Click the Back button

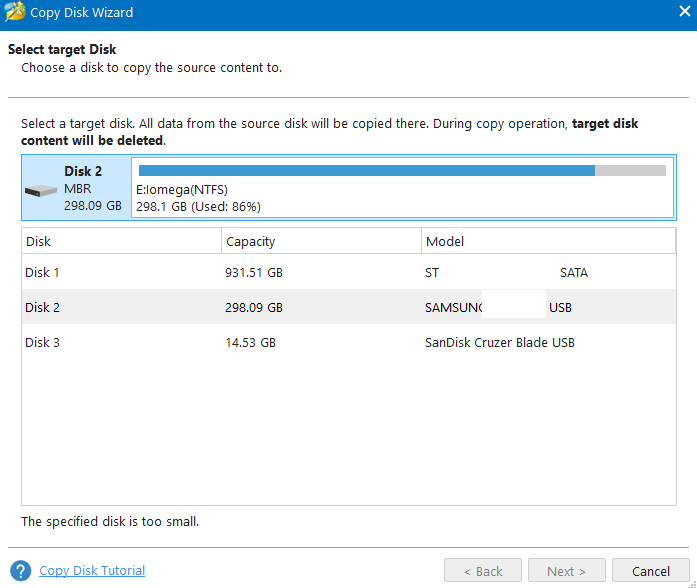[x=483, y=570]
